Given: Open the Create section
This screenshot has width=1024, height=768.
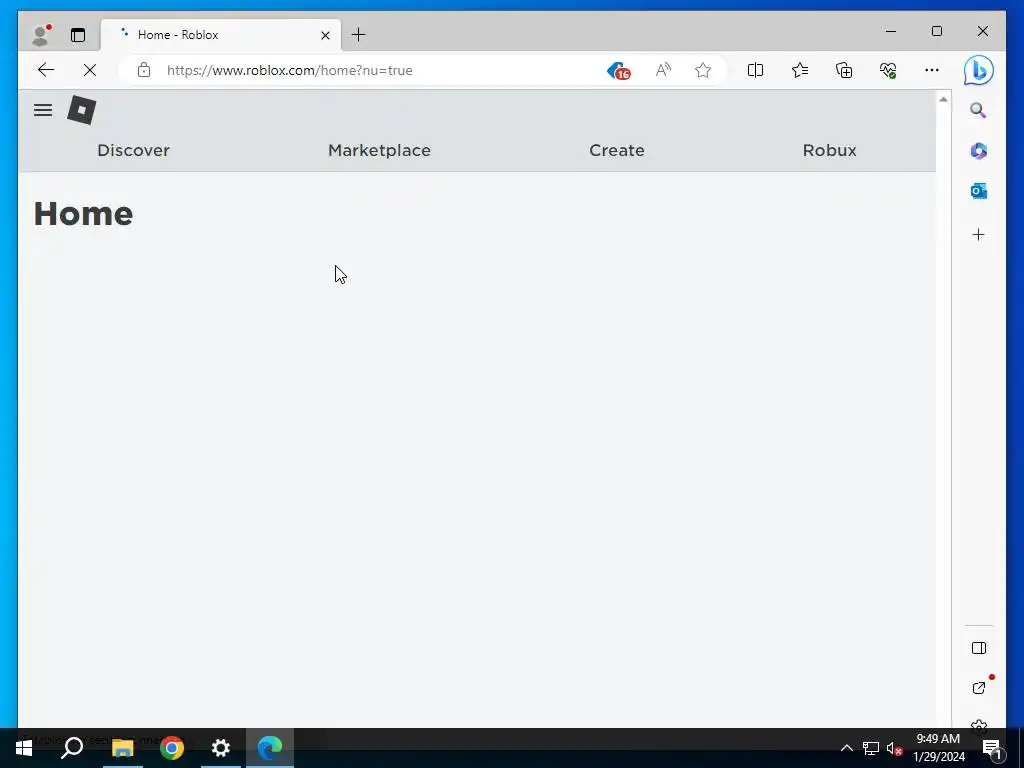Looking at the screenshot, I should point(616,150).
